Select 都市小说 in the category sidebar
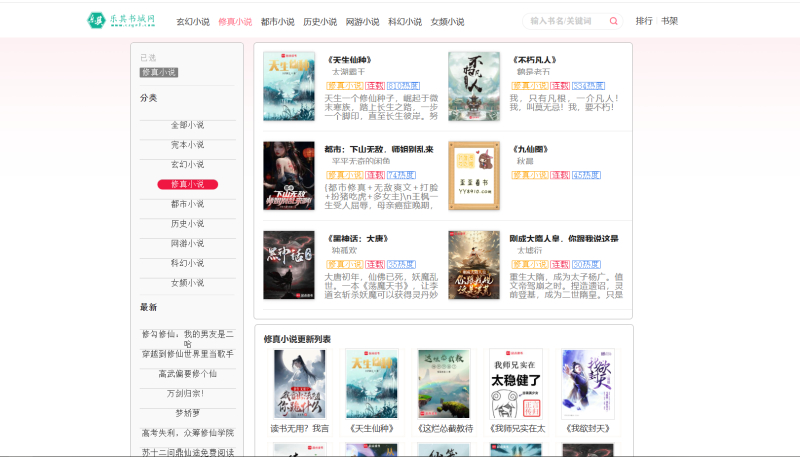 click(x=188, y=204)
